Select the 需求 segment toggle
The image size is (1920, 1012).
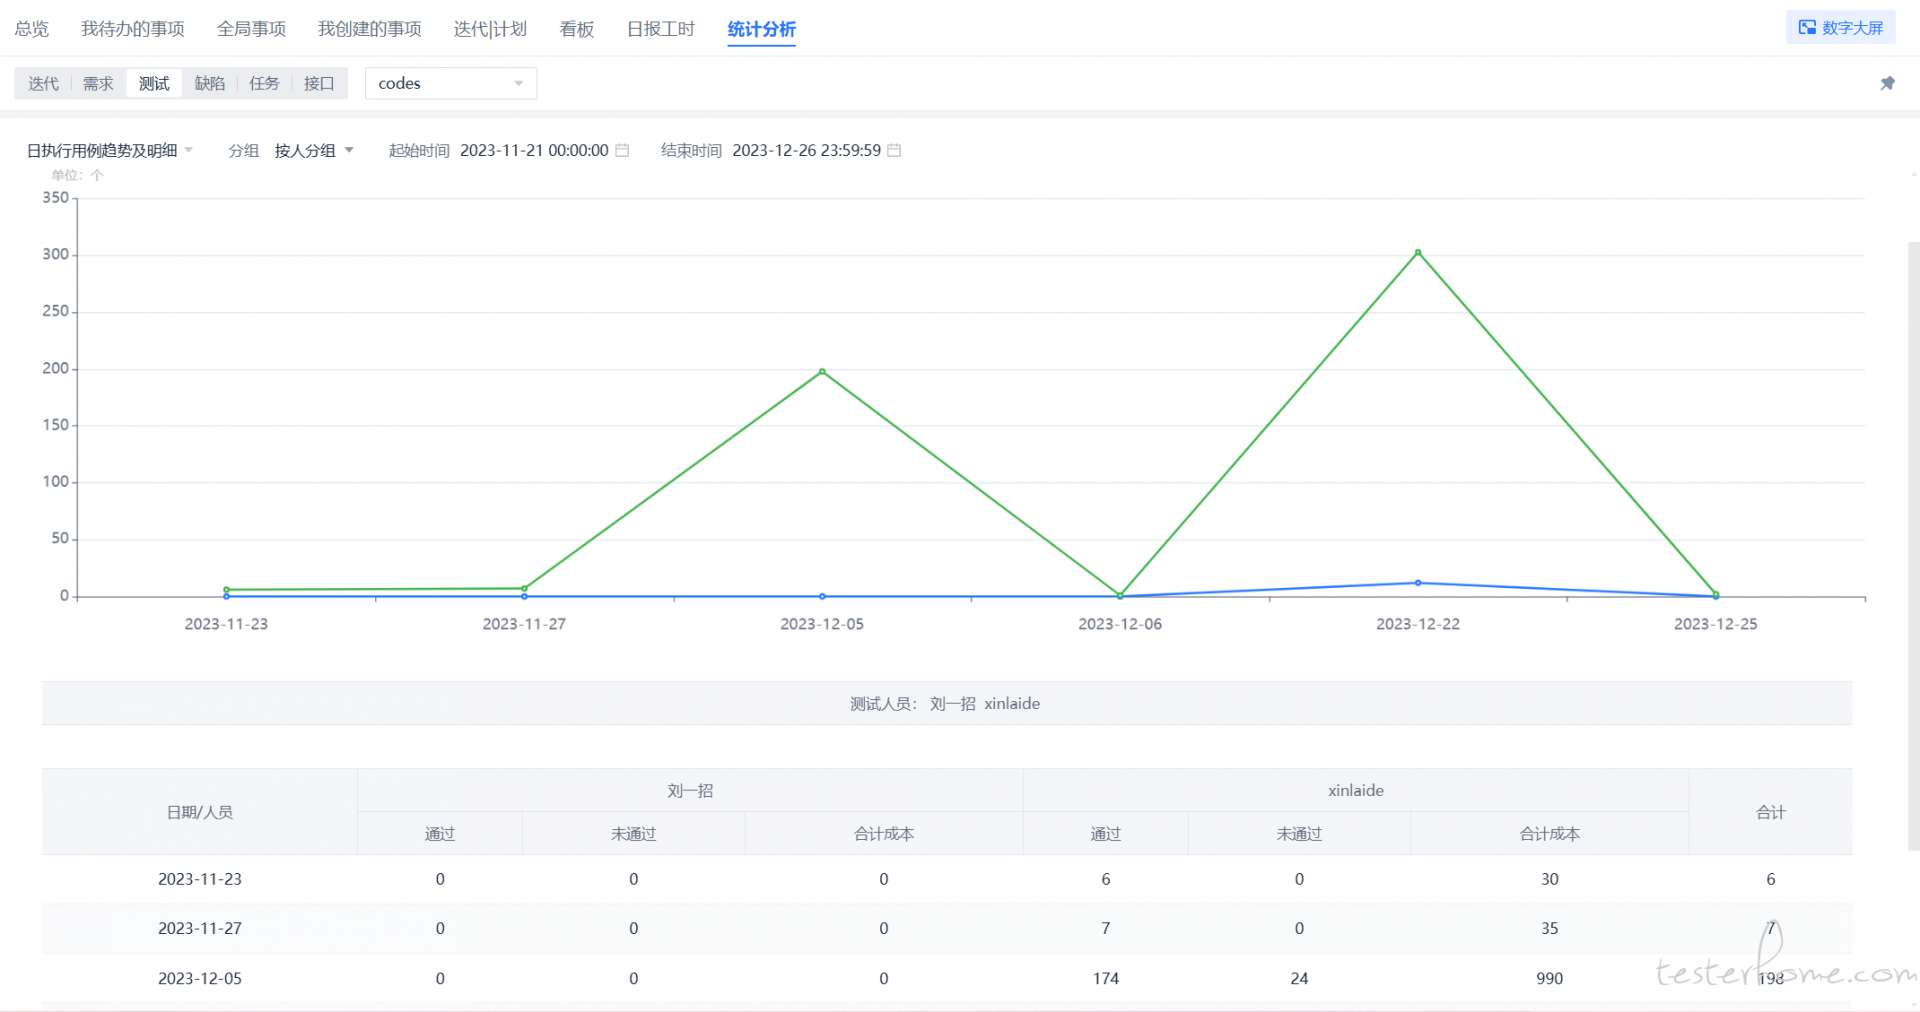(x=98, y=83)
